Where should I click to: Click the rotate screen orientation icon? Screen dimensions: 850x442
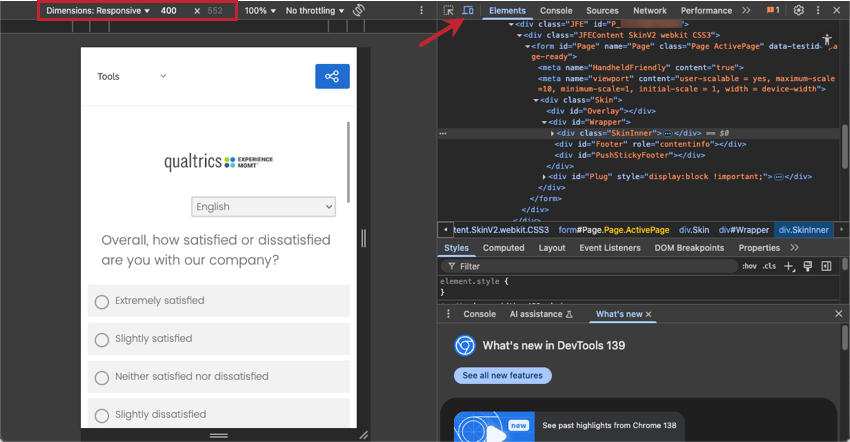359,11
